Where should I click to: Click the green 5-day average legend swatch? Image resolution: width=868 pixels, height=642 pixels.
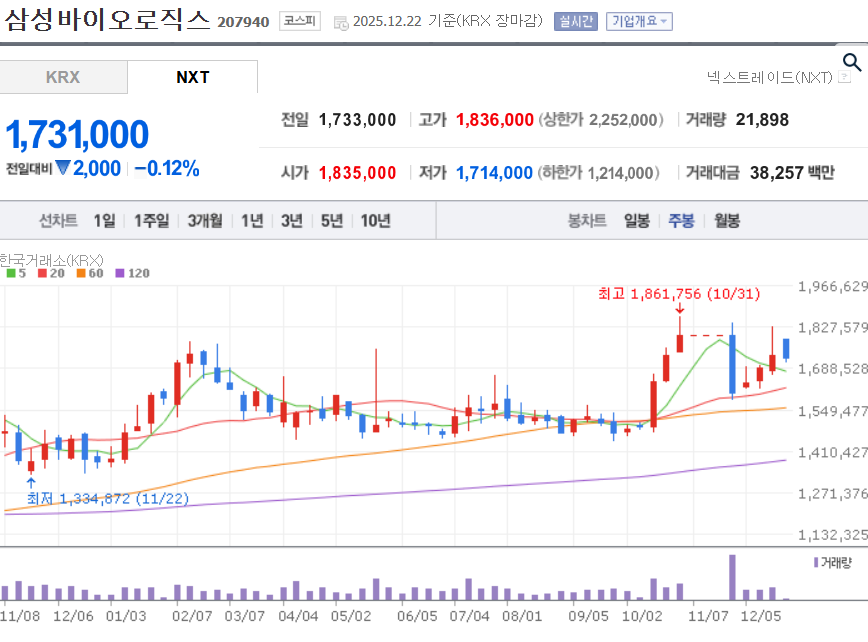[x=11, y=273]
